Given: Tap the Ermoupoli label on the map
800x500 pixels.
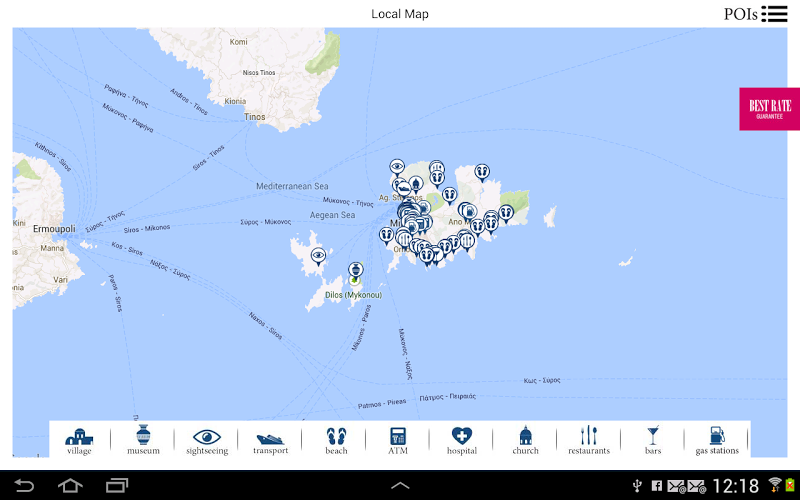Looking at the screenshot, I should [x=54, y=229].
